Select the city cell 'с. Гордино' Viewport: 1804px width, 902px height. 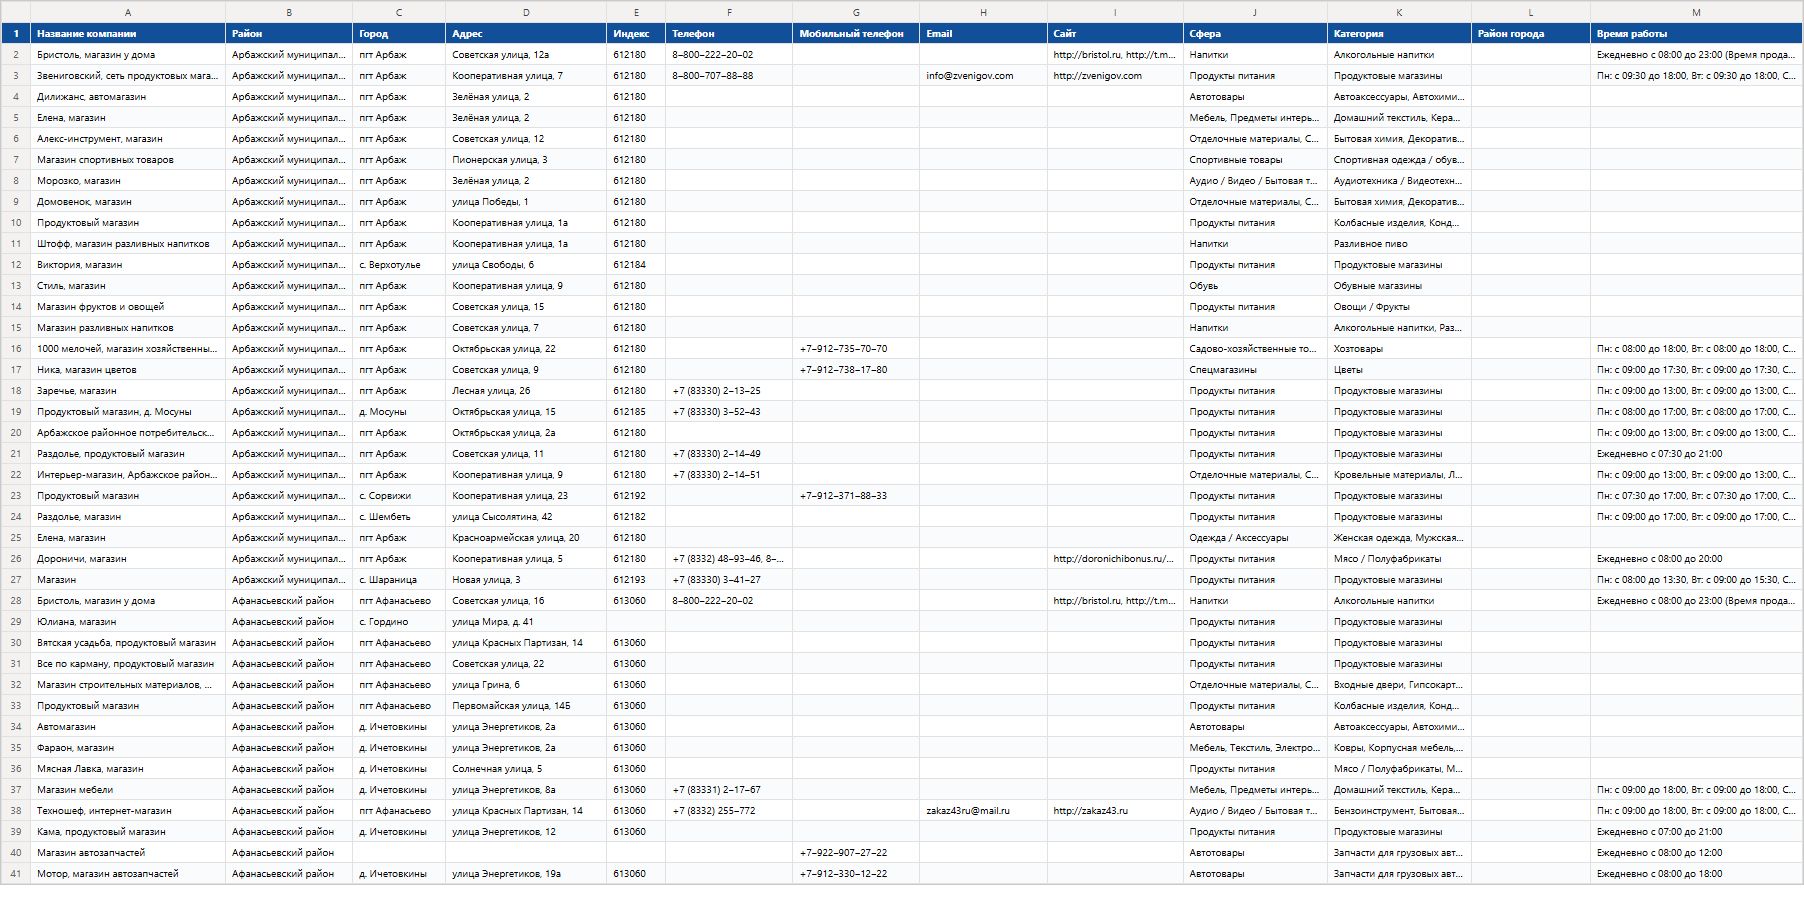coord(399,622)
